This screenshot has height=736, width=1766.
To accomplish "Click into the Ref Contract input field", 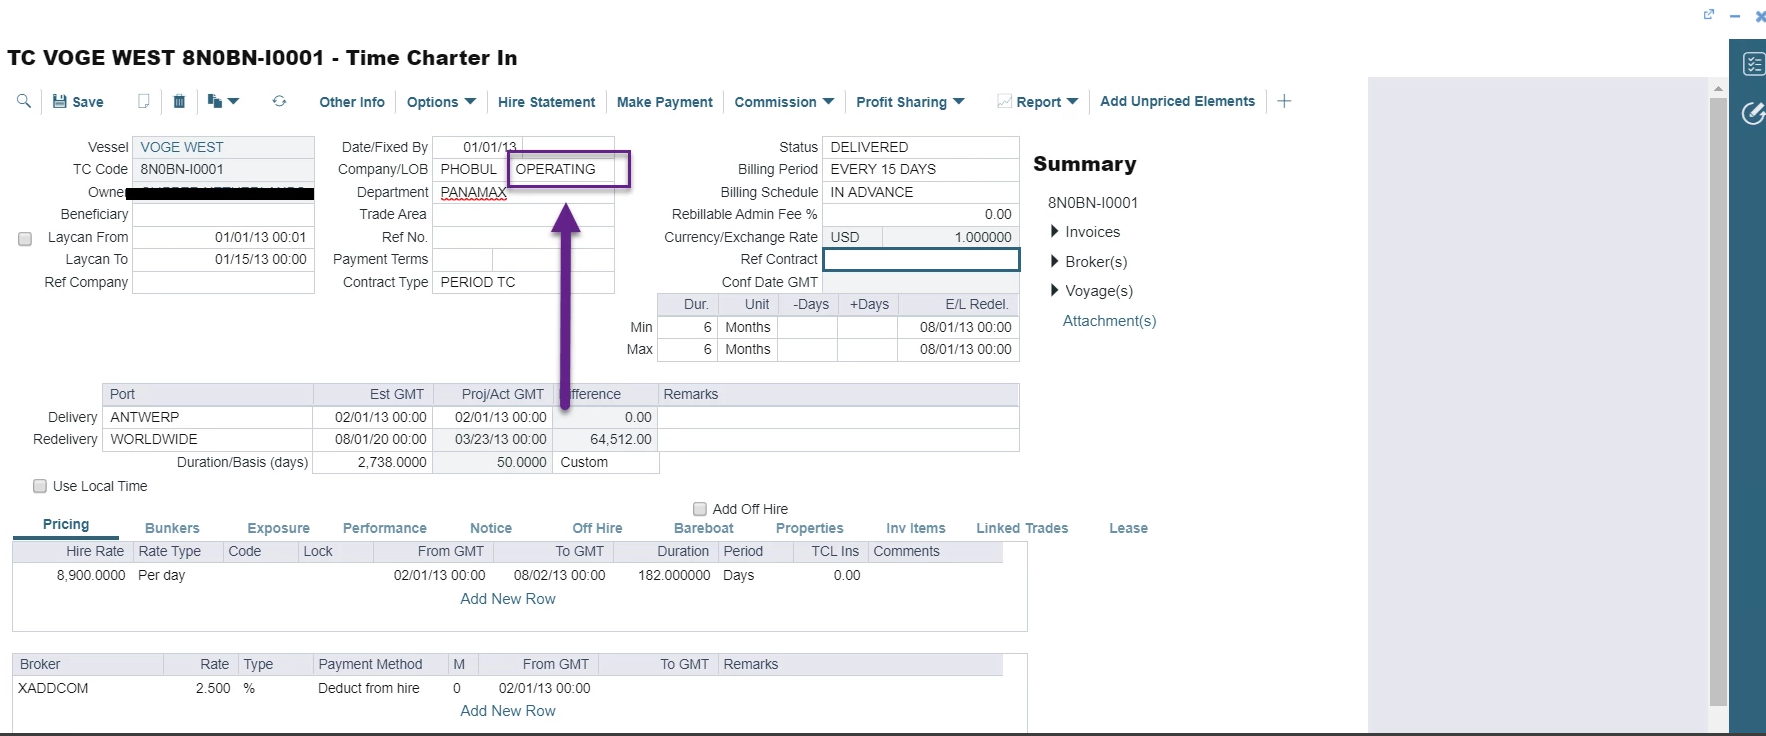I will (x=920, y=260).
